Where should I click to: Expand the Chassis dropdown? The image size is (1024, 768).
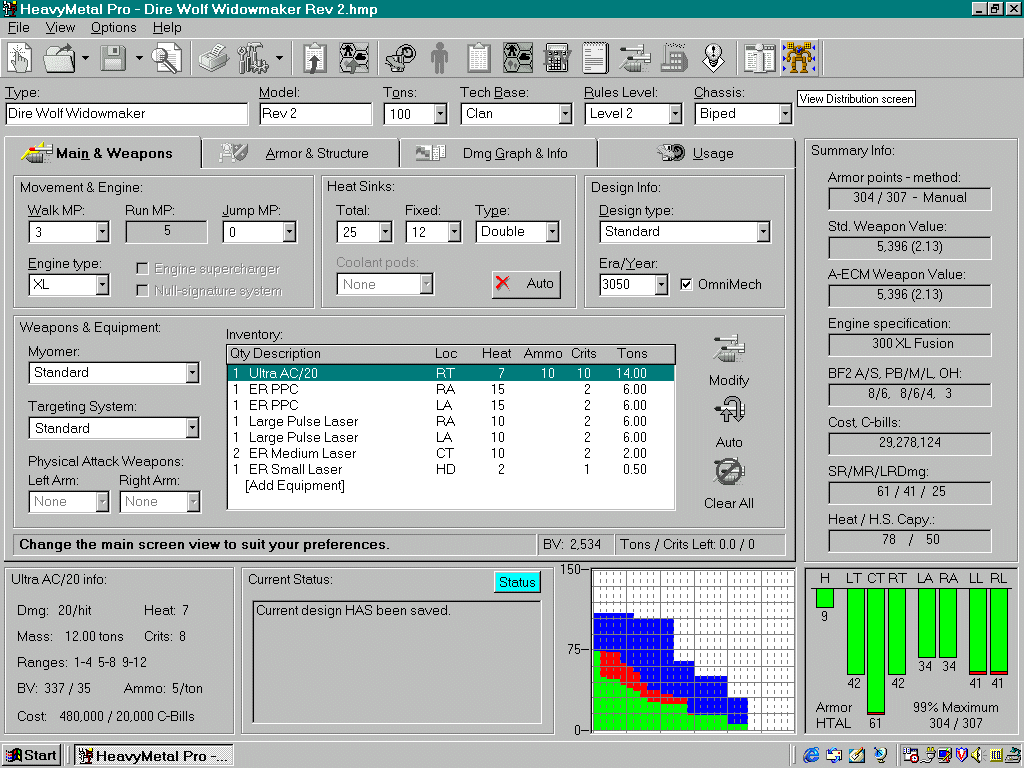785,114
